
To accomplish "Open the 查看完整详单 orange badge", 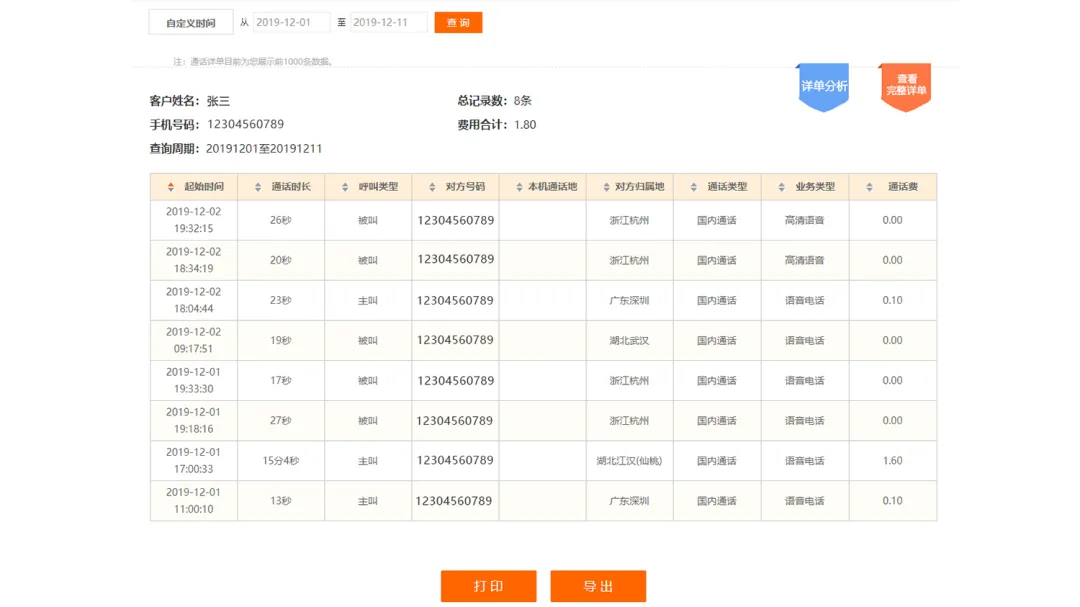I will tap(906, 87).
